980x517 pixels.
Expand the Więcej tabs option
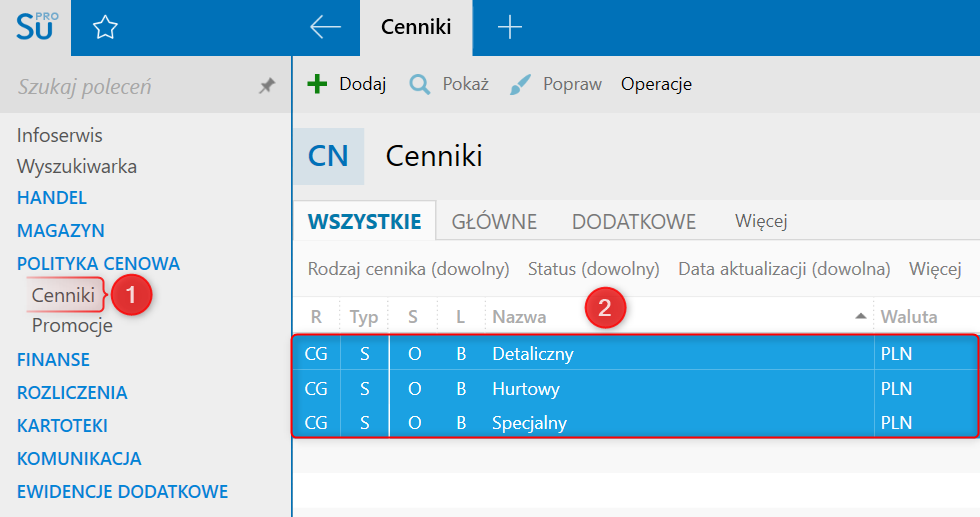pos(761,222)
